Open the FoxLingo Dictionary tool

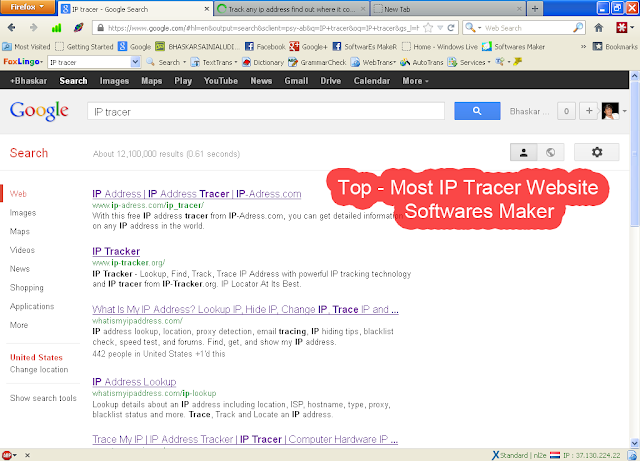263,62
